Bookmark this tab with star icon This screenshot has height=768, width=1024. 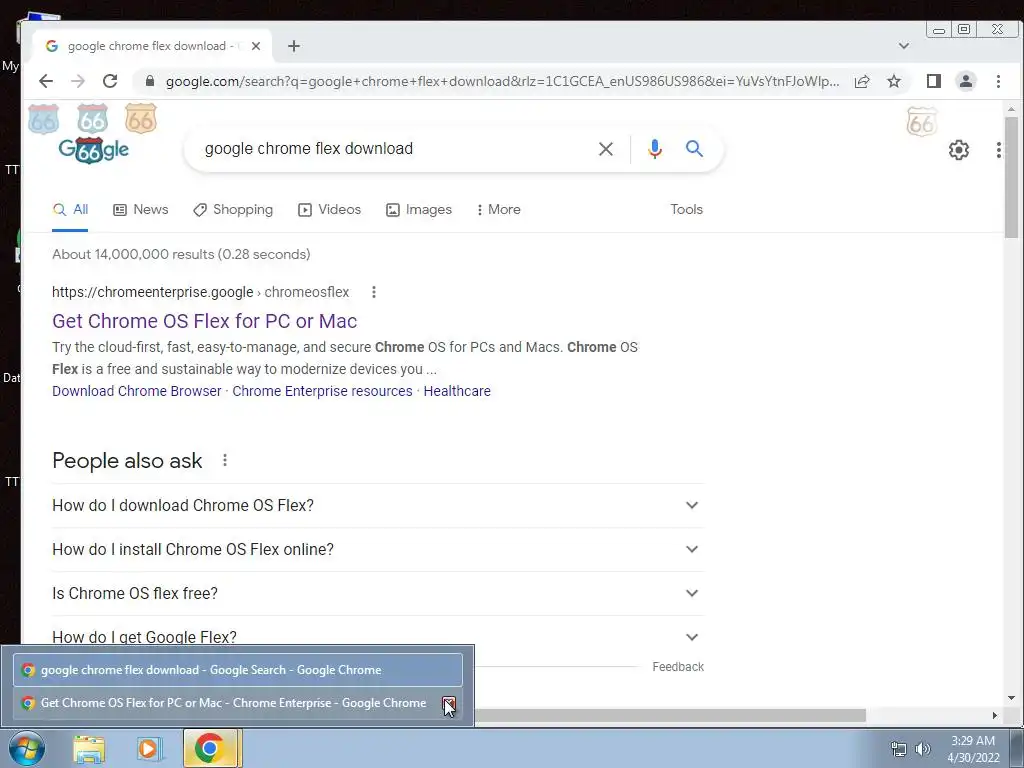[x=894, y=81]
